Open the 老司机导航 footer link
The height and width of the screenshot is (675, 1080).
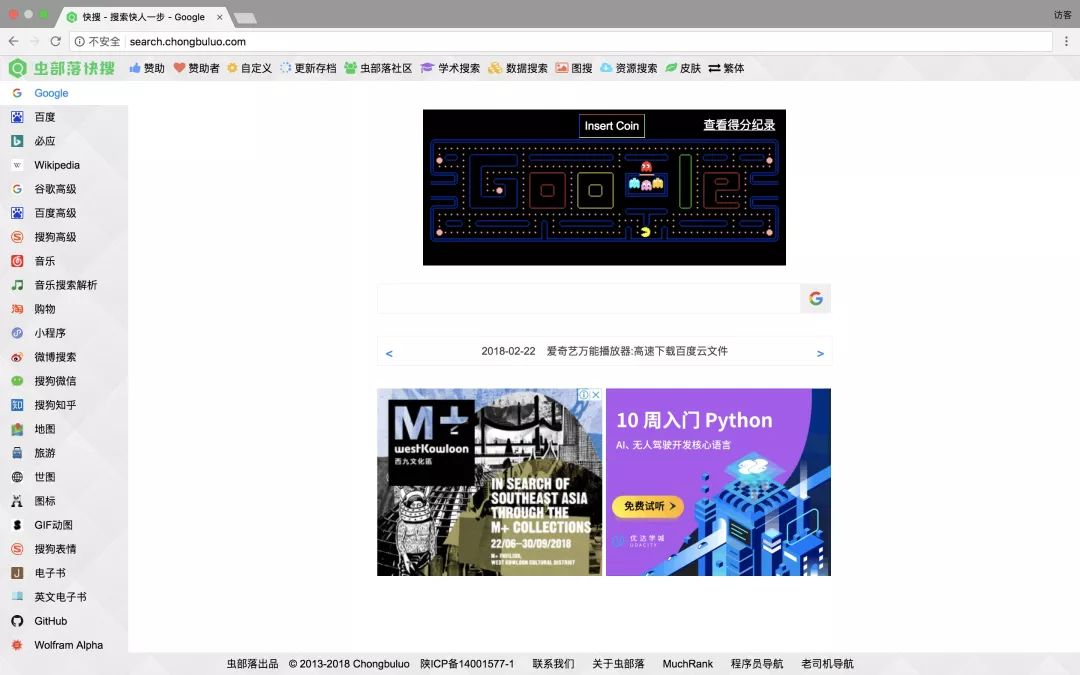pos(827,664)
